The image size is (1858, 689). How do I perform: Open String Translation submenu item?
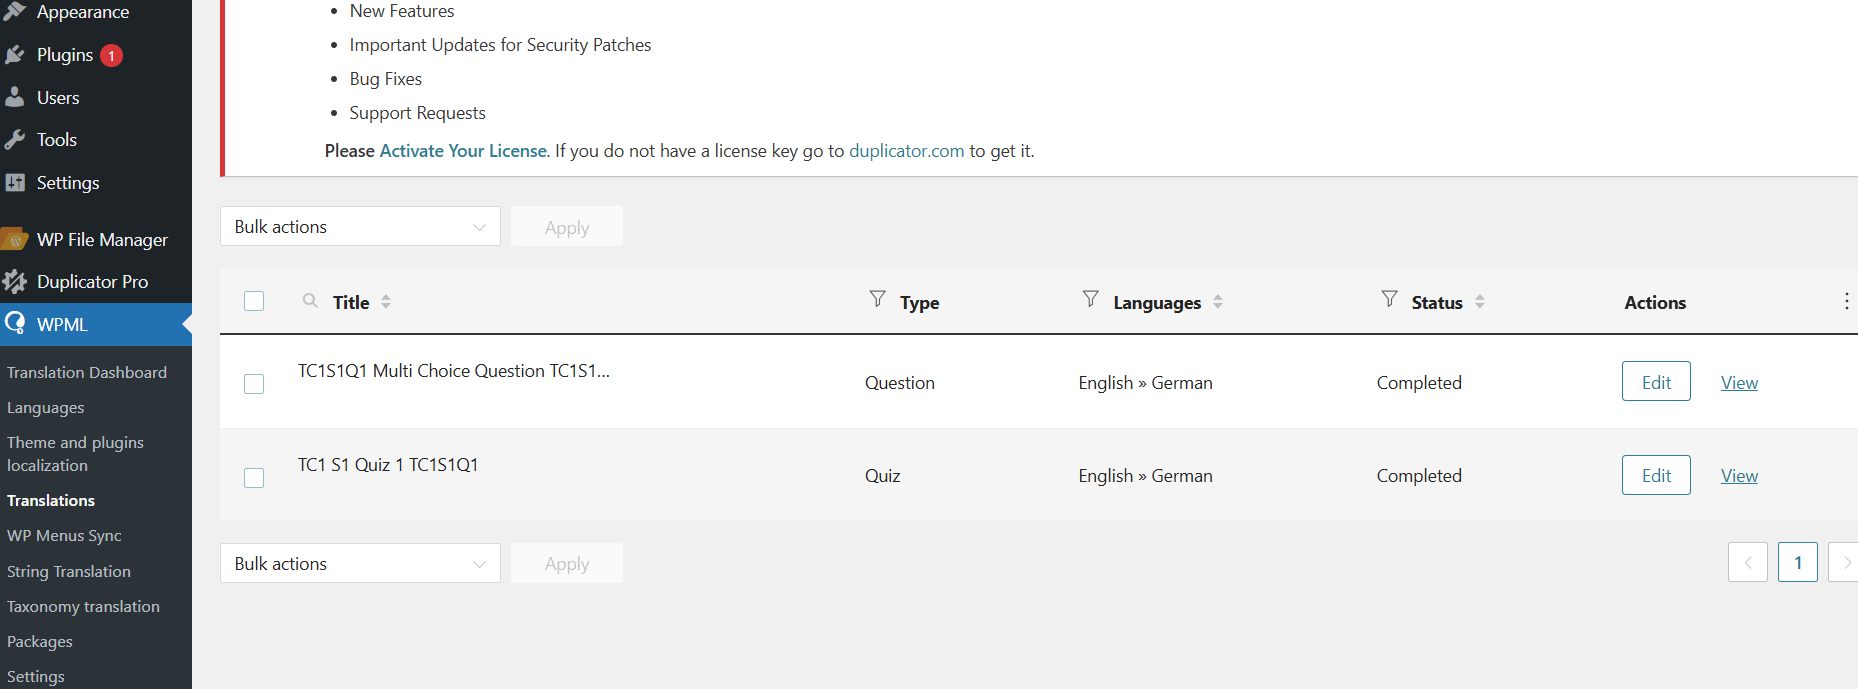(69, 571)
